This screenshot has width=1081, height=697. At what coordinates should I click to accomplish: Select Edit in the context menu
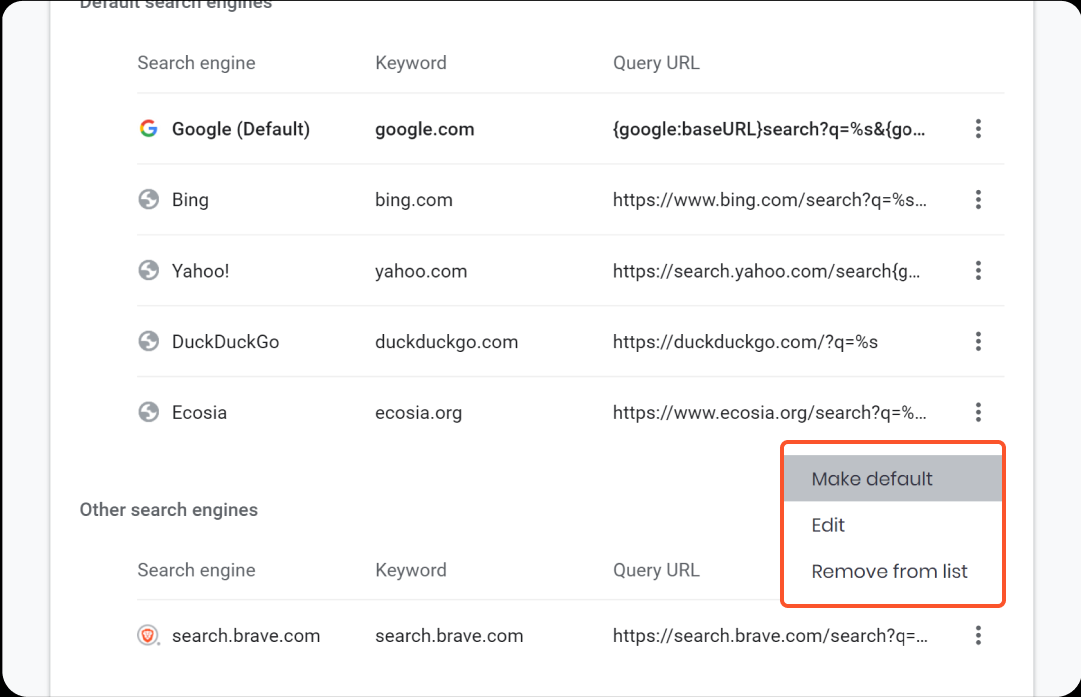pos(893,525)
